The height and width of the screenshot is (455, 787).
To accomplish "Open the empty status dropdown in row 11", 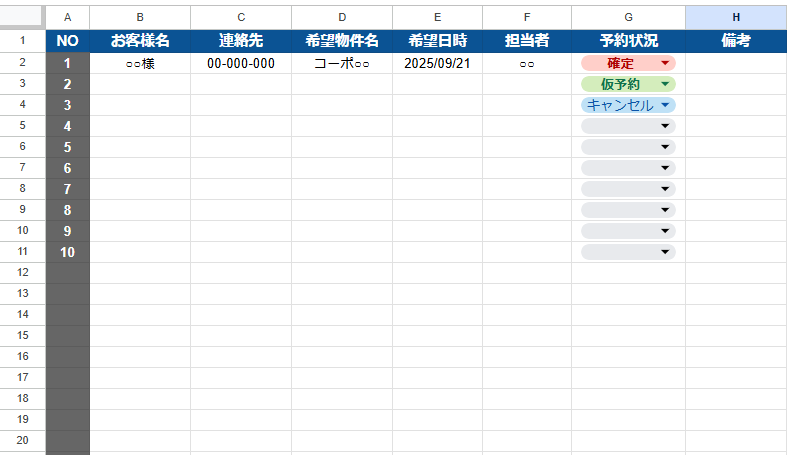I will pos(665,252).
